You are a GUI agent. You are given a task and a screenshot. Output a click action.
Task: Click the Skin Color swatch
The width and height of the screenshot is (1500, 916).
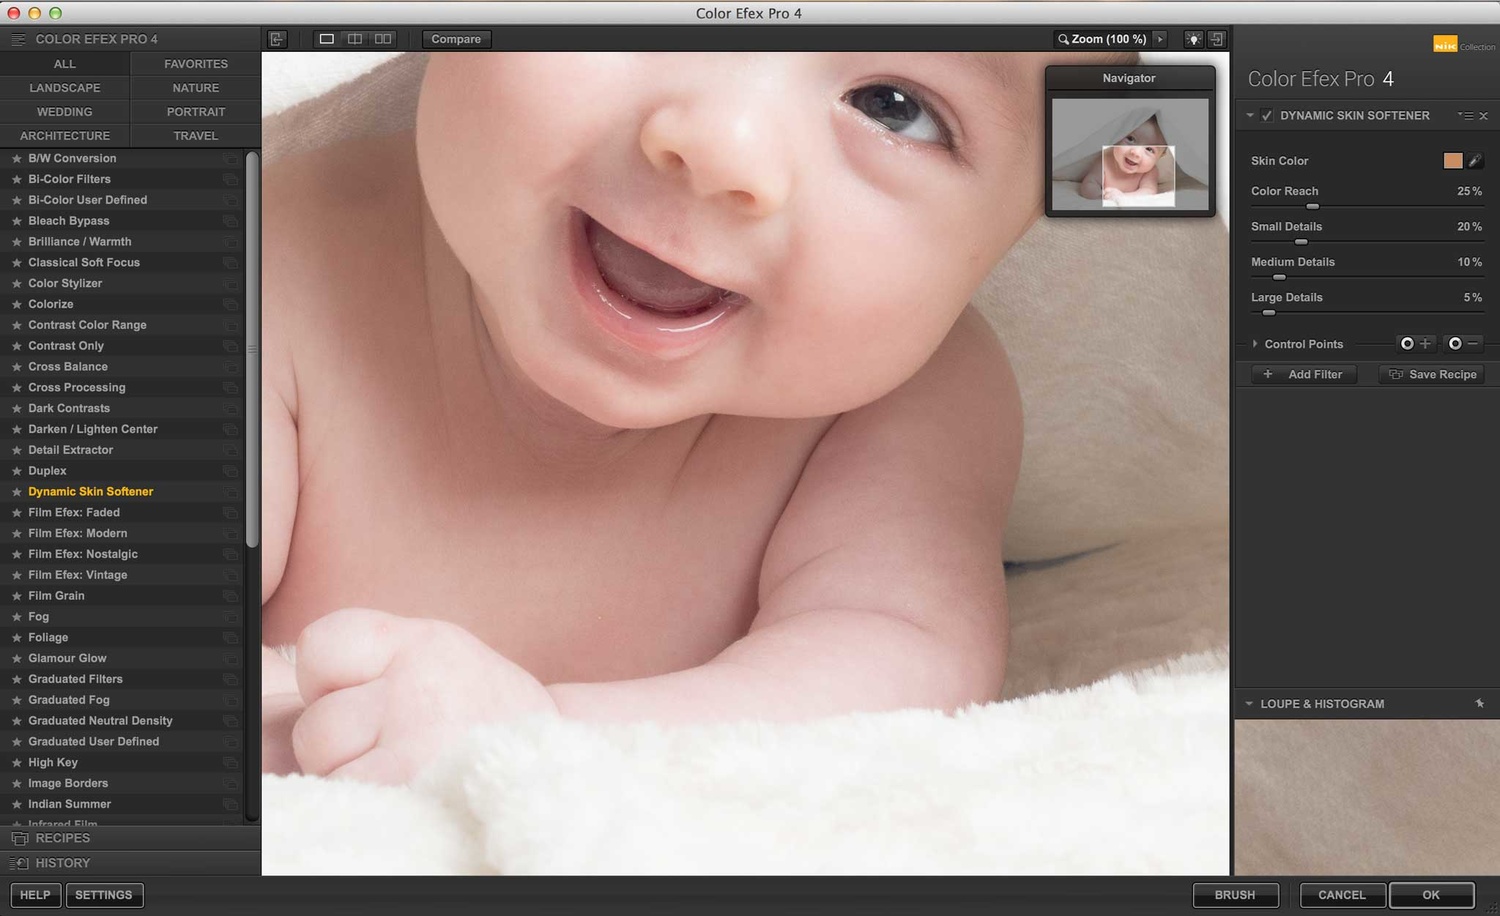click(x=1453, y=161)
